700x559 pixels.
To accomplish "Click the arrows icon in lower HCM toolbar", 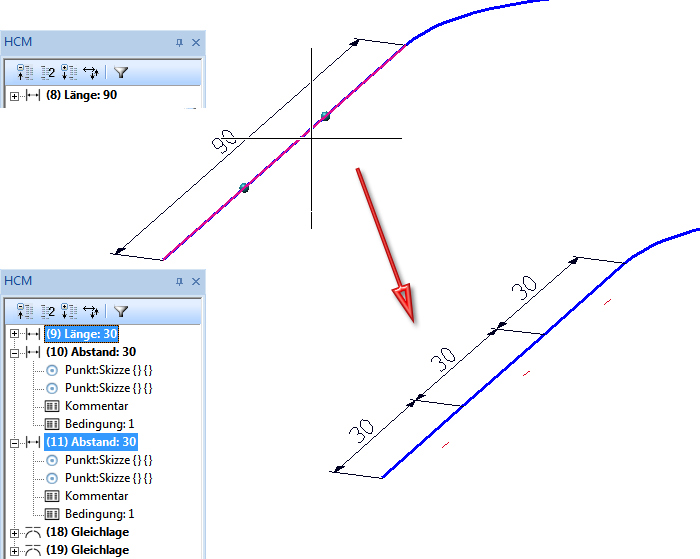I will click(x=91, y=311).
